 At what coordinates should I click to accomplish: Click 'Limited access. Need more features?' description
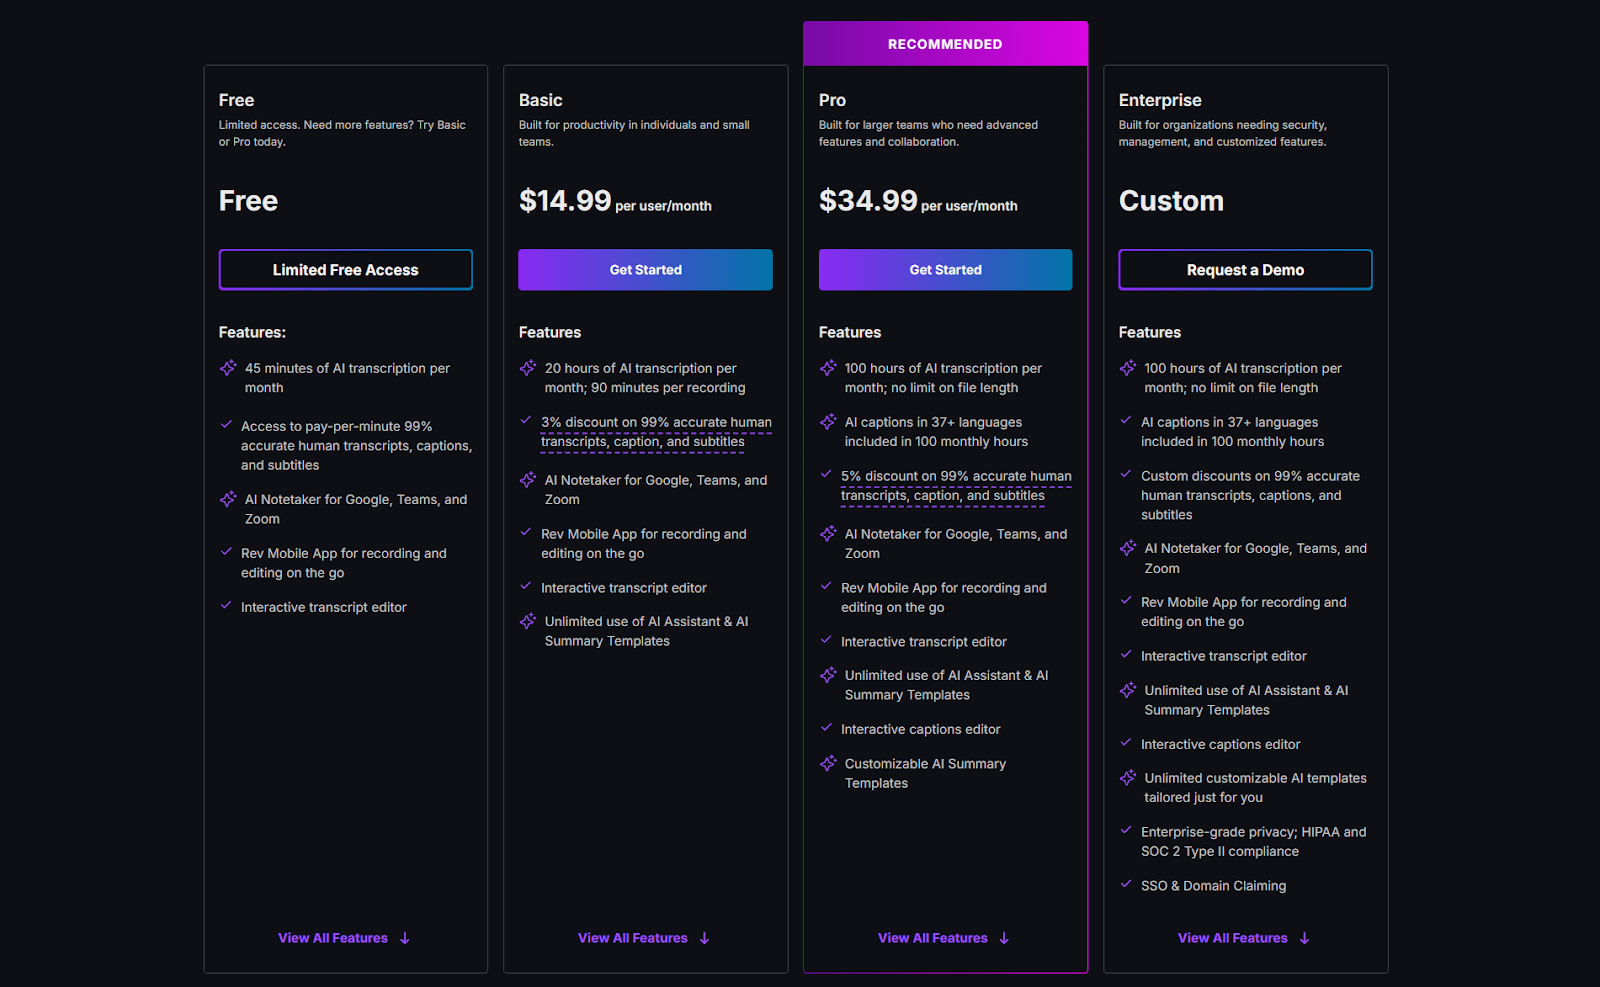342,133
